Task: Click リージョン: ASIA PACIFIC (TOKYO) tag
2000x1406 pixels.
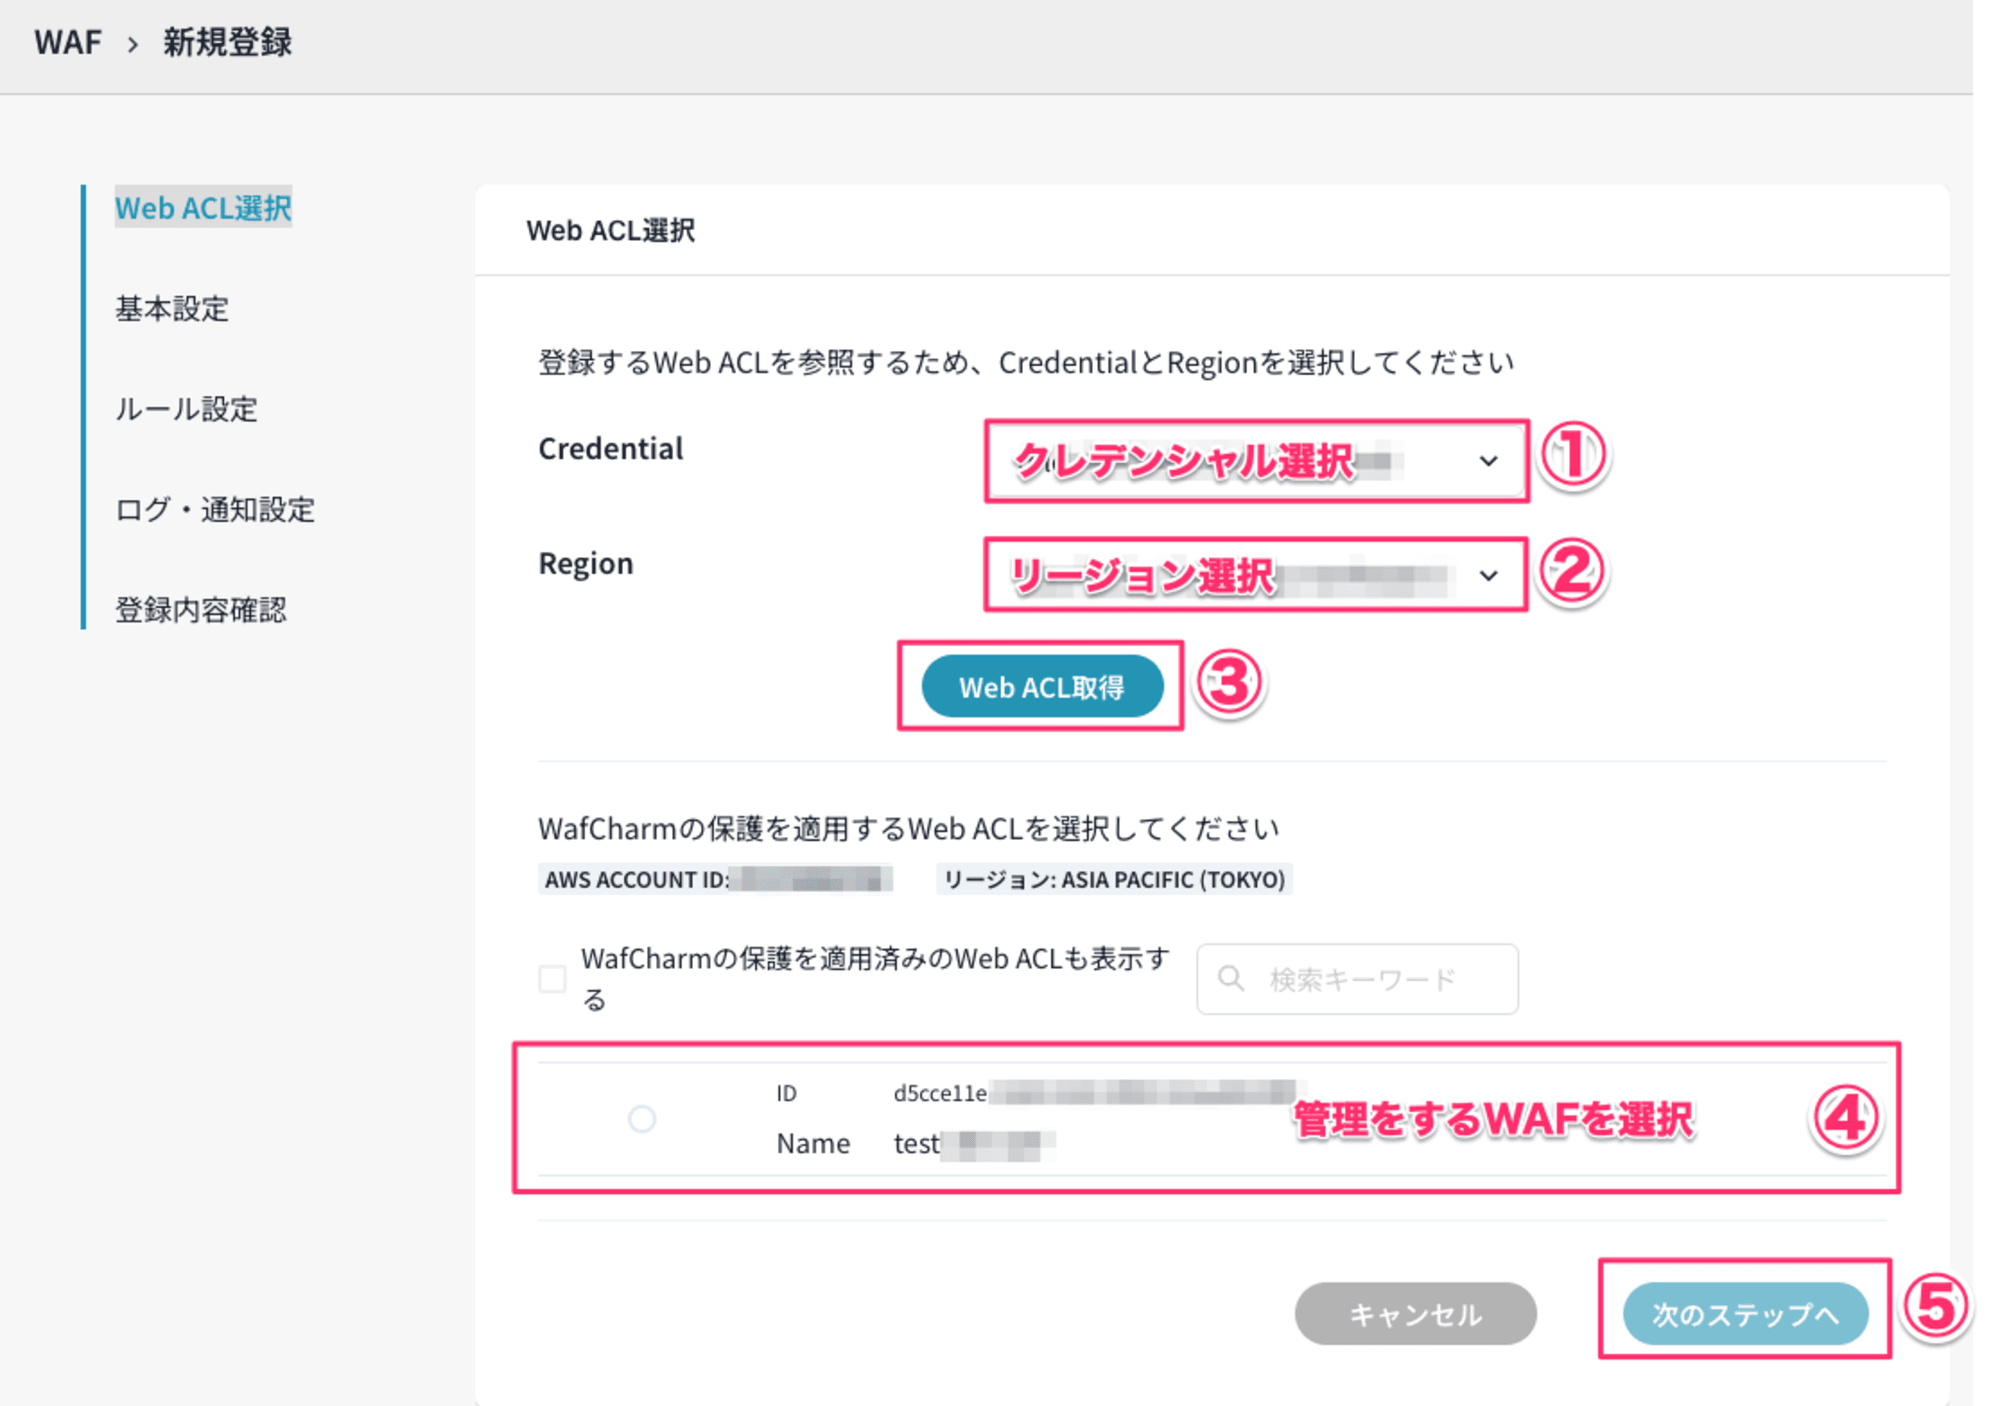Action: point(1114,879)
